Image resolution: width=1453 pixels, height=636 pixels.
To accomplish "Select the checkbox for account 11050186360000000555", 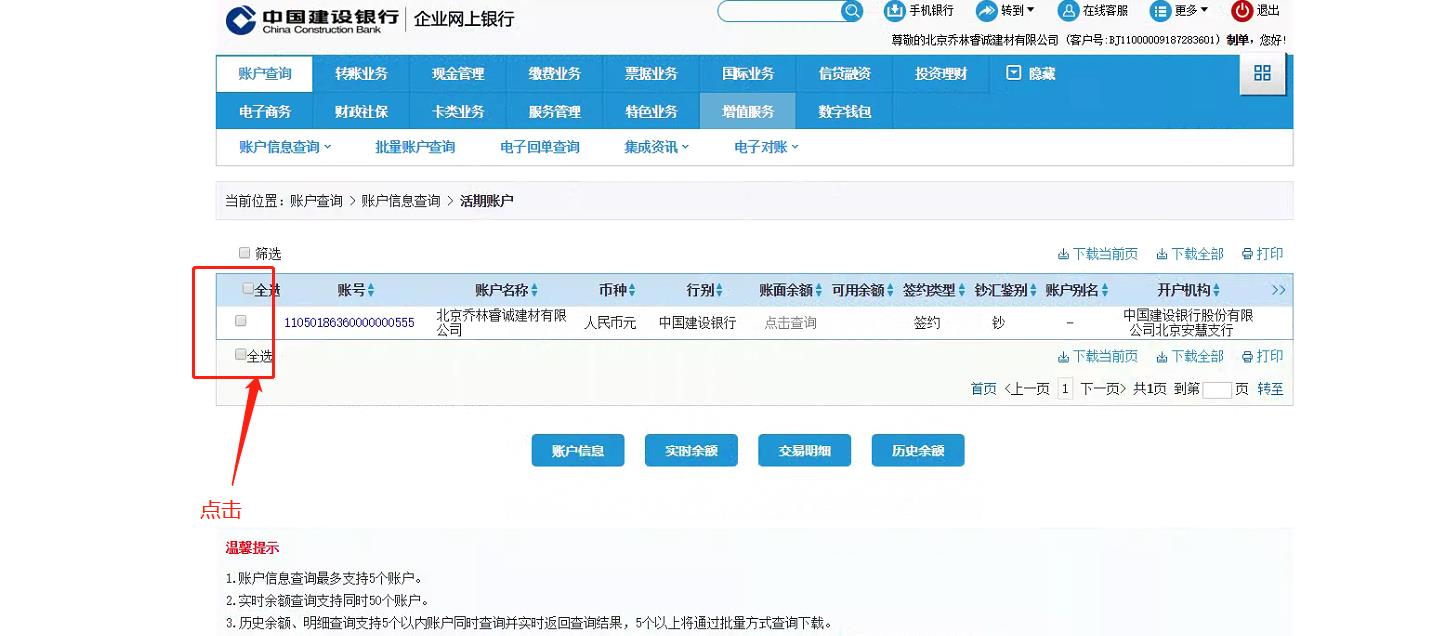I will coord(239,320).
